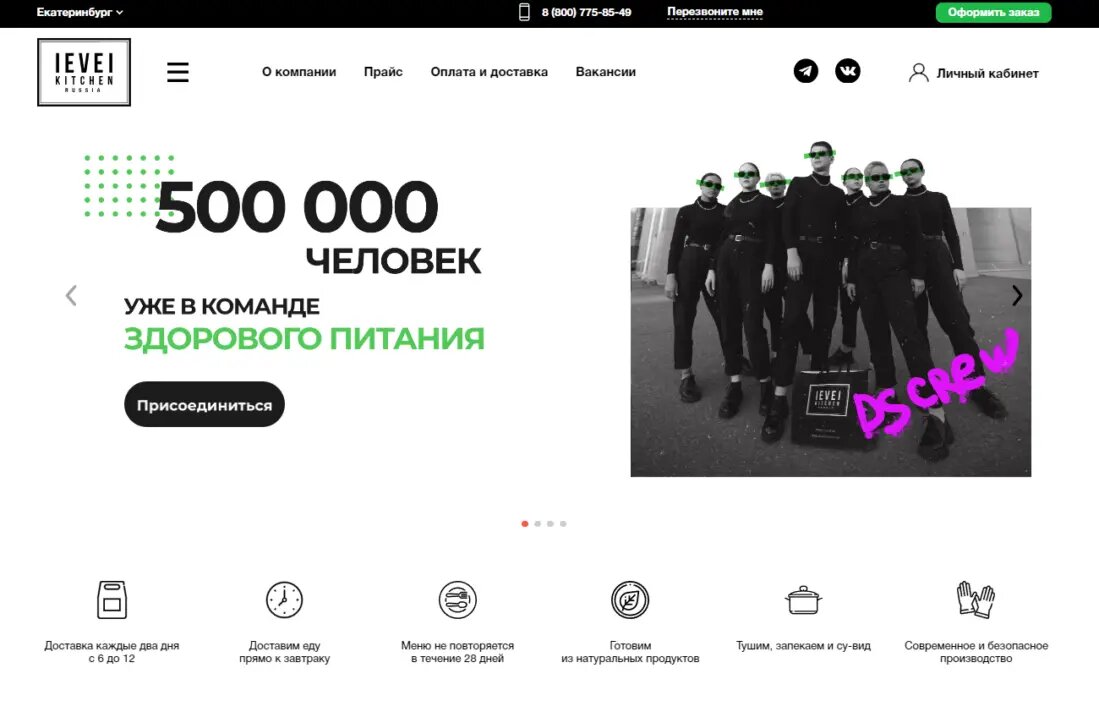
Task: Select the second carousel dot
Action: pos(538,524)
